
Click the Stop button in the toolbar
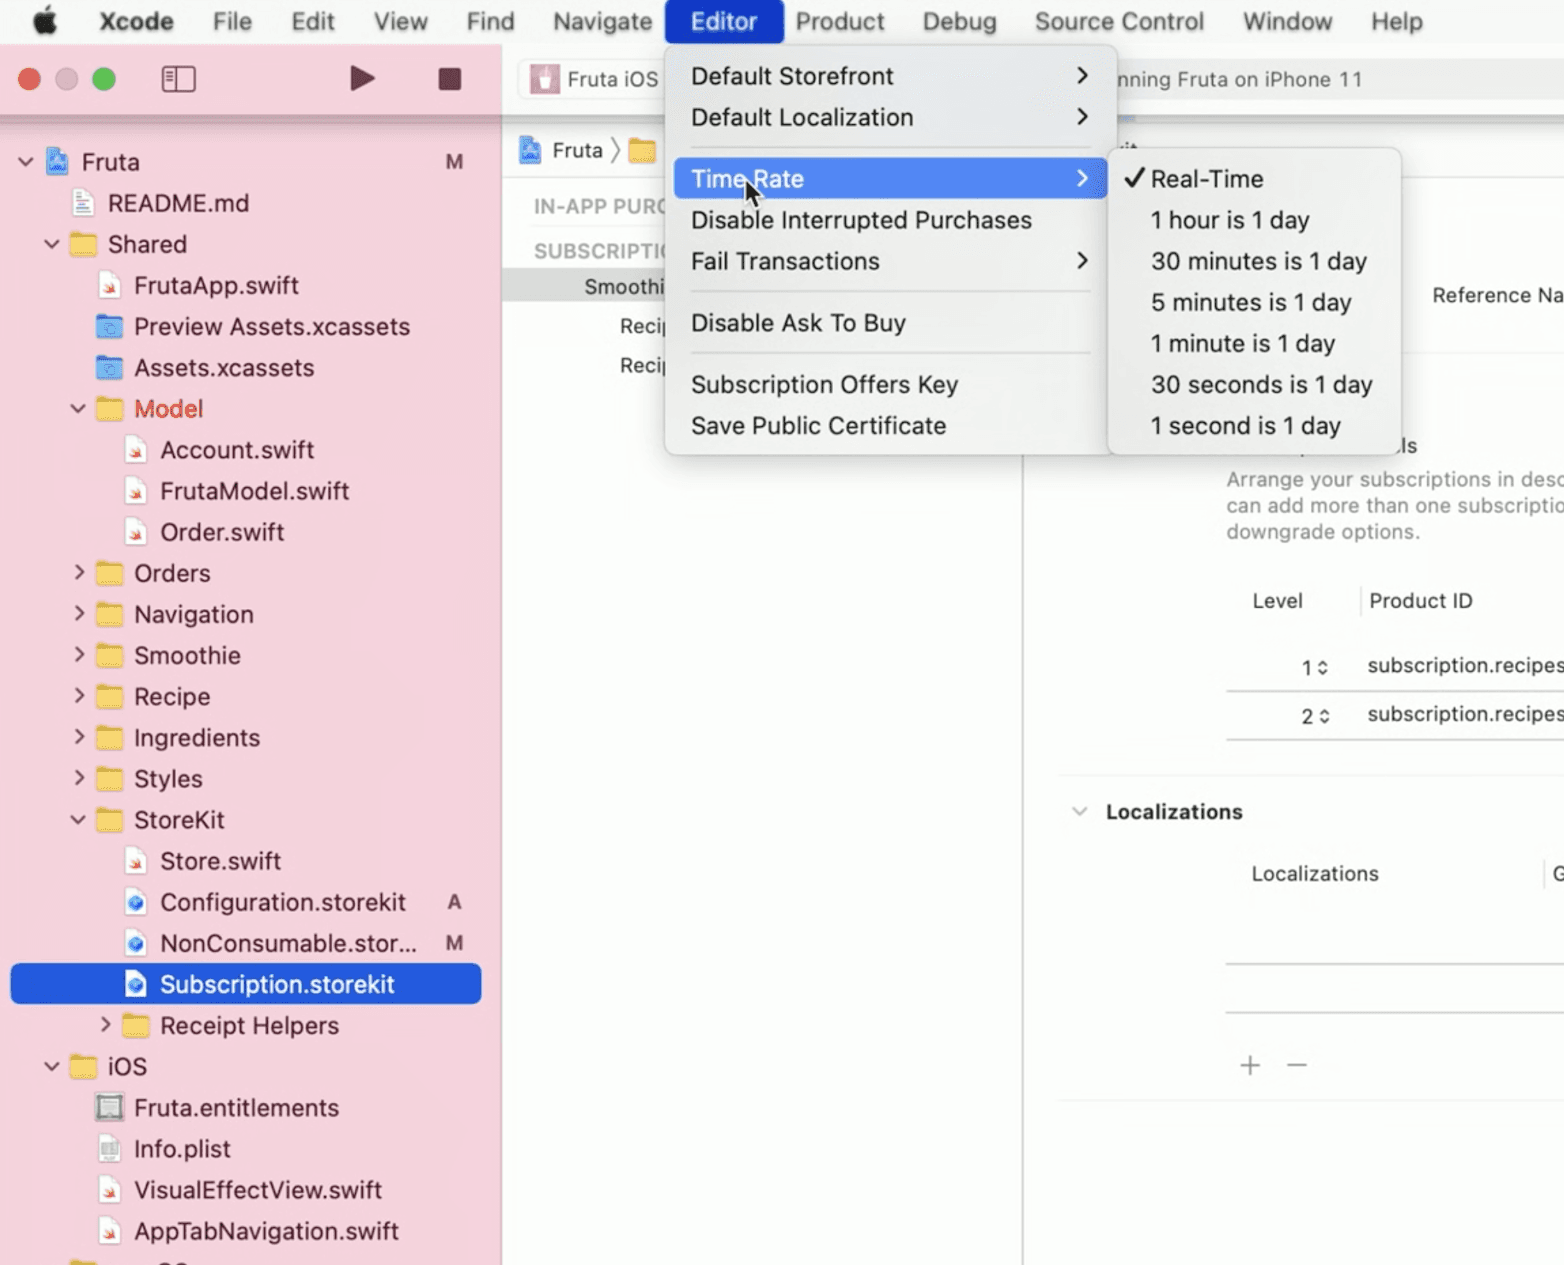point(449,78)
